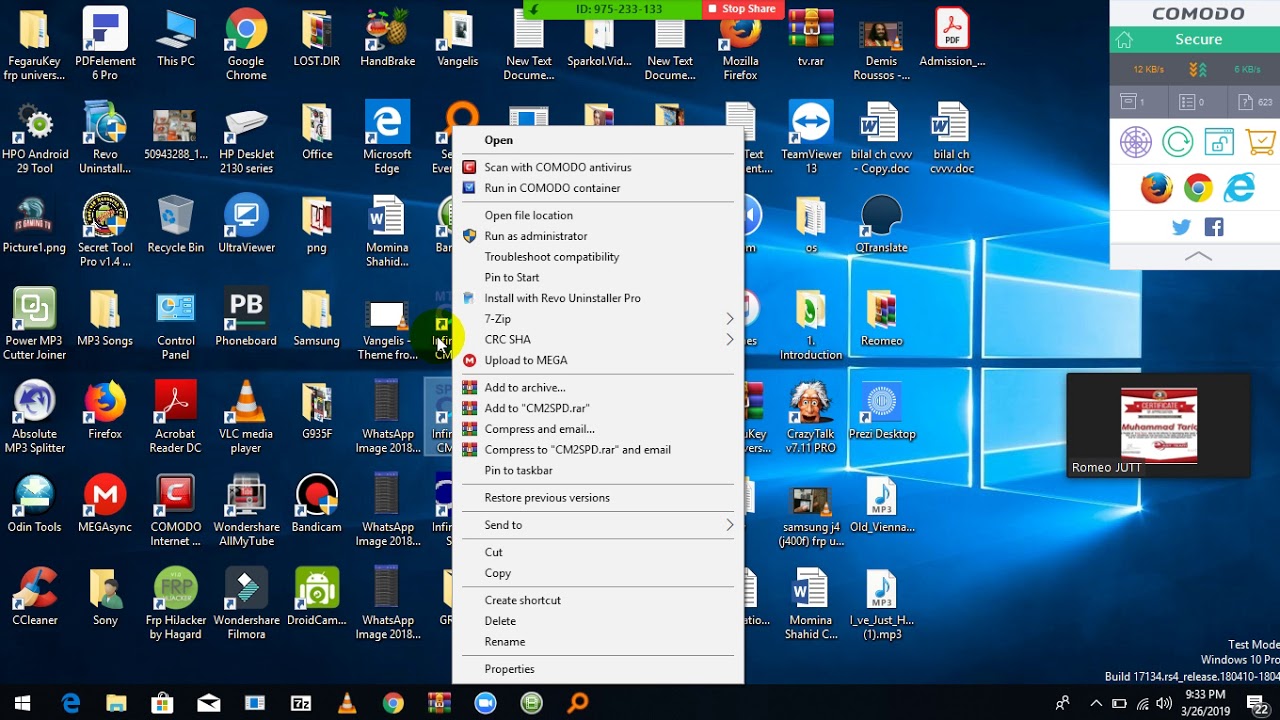Choose Run as administrator
Screen dimensions: 1280x720
click(598, 236)
